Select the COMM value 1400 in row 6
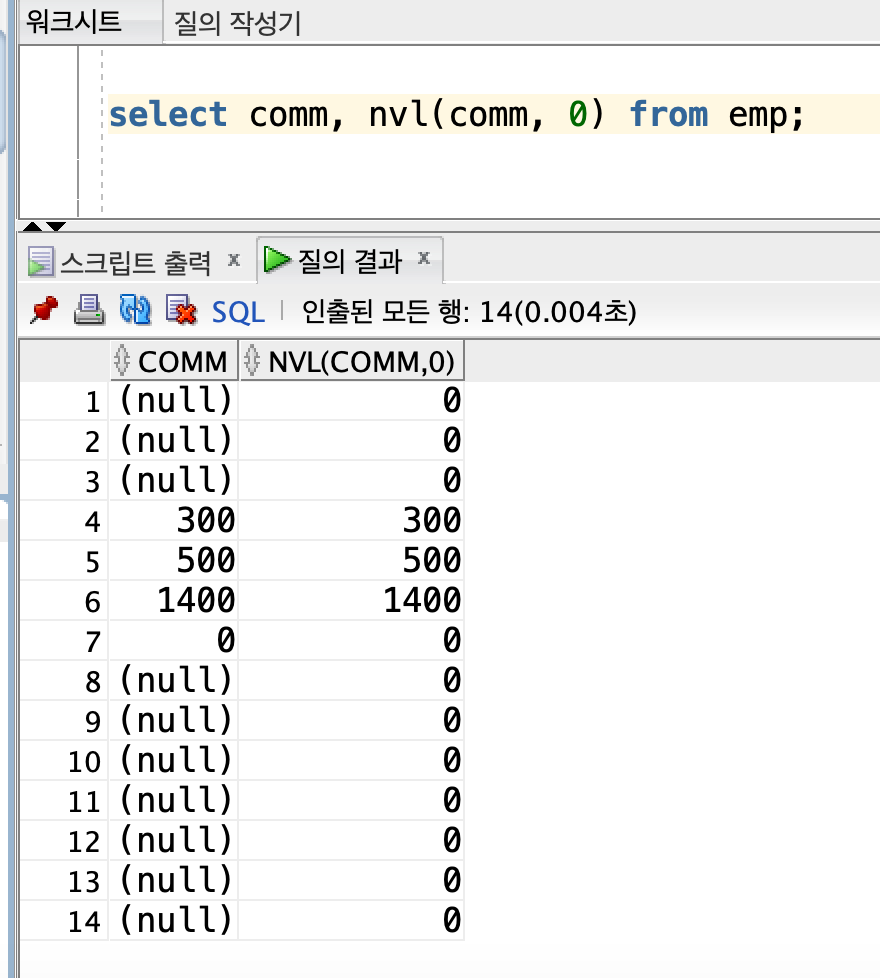Image resolution: width=880 pixels, height=978 pixels. pyautogui.click(x=174, y=600)
